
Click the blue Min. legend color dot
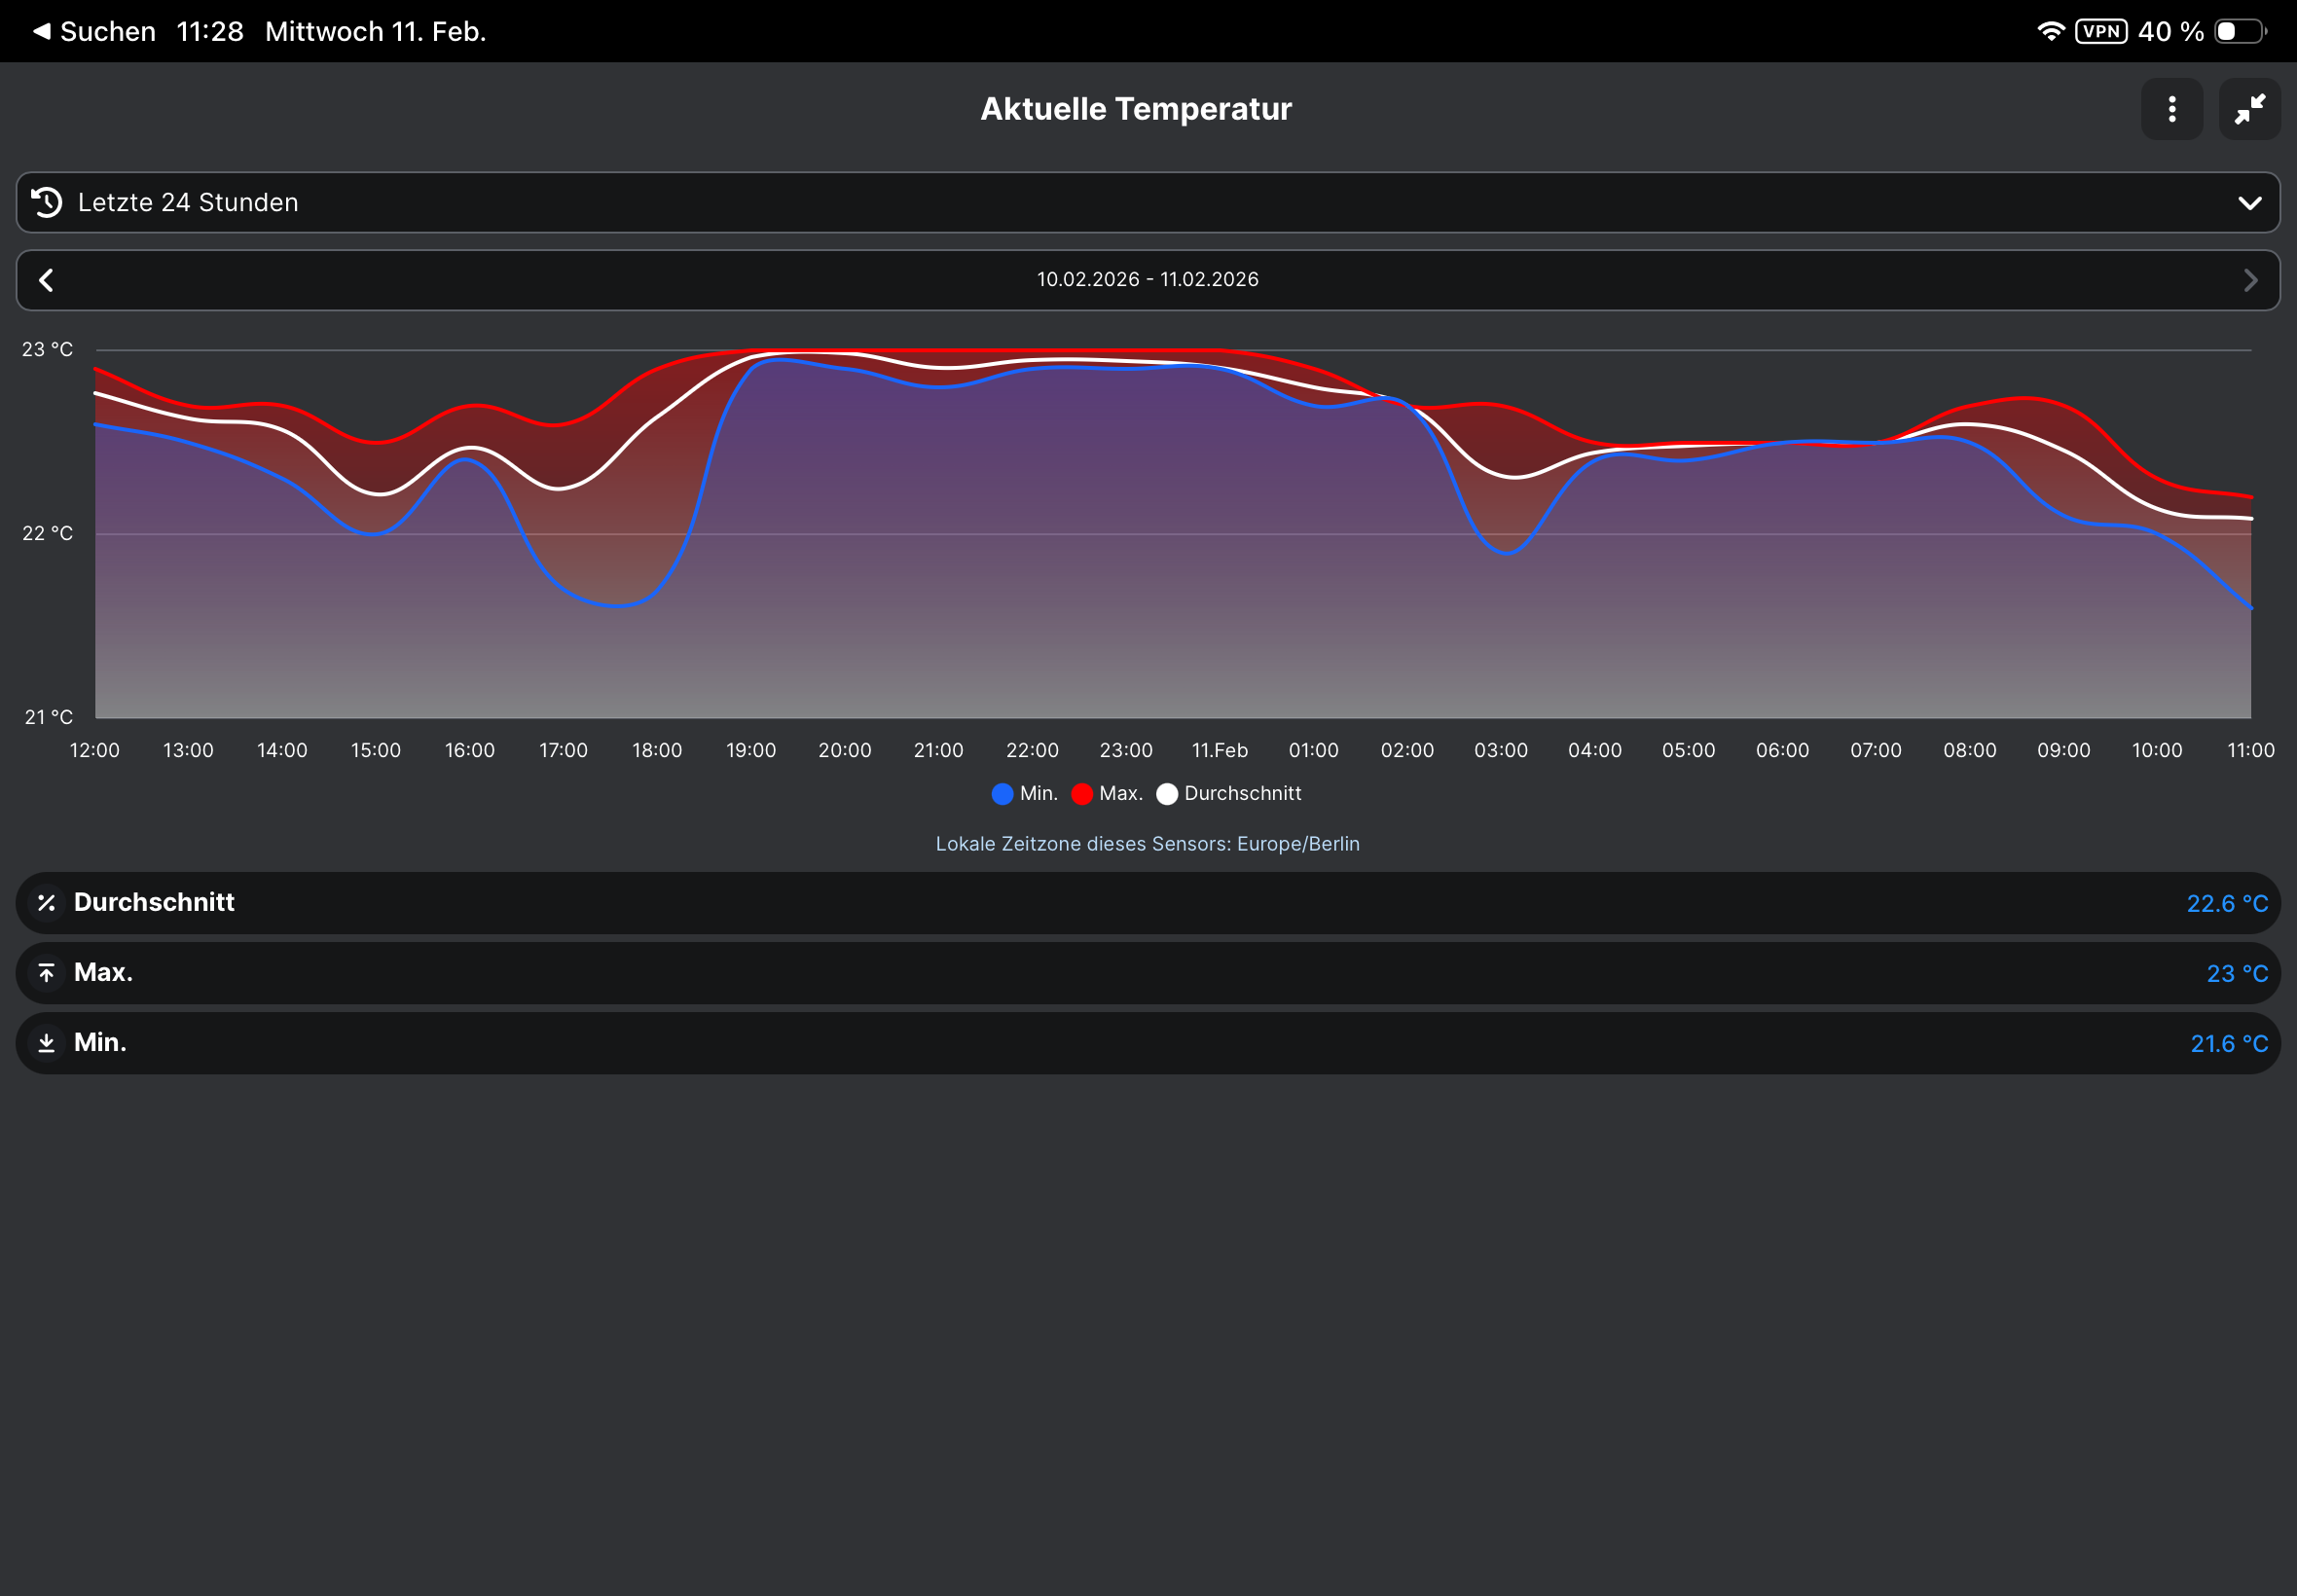click(x=1002, y=794)
